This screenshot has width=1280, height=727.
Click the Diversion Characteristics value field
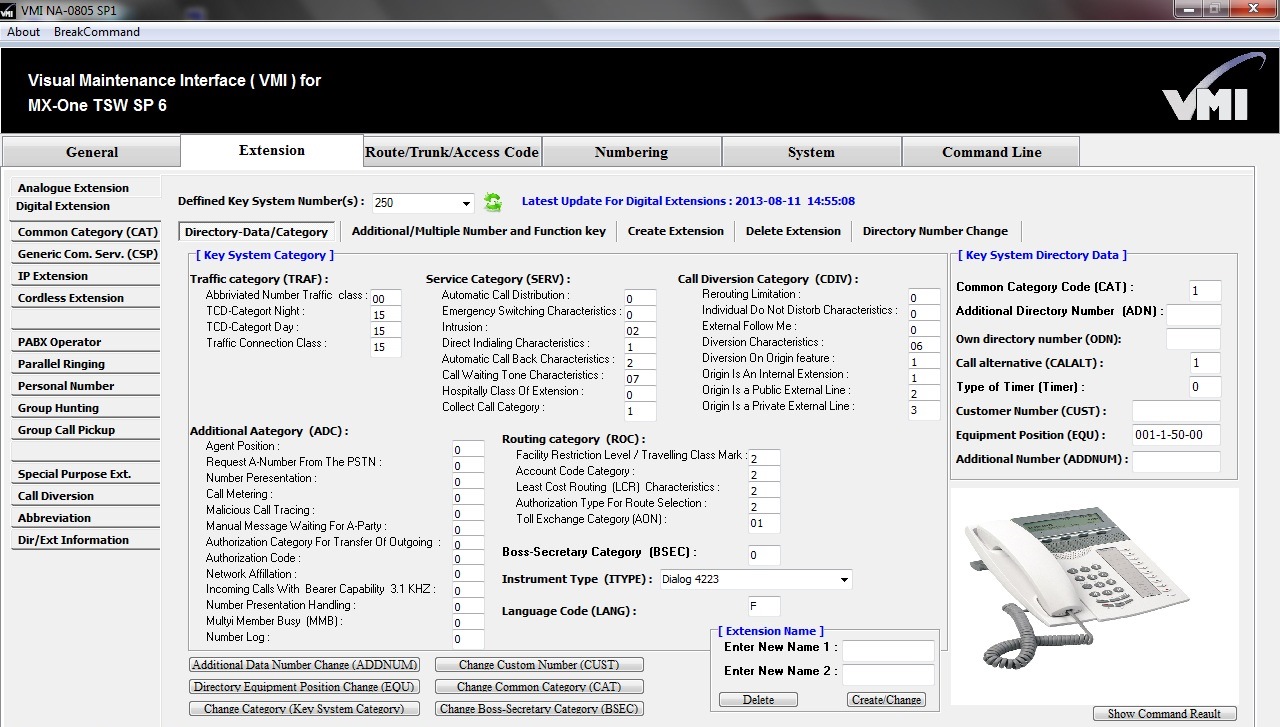point(924,346)
